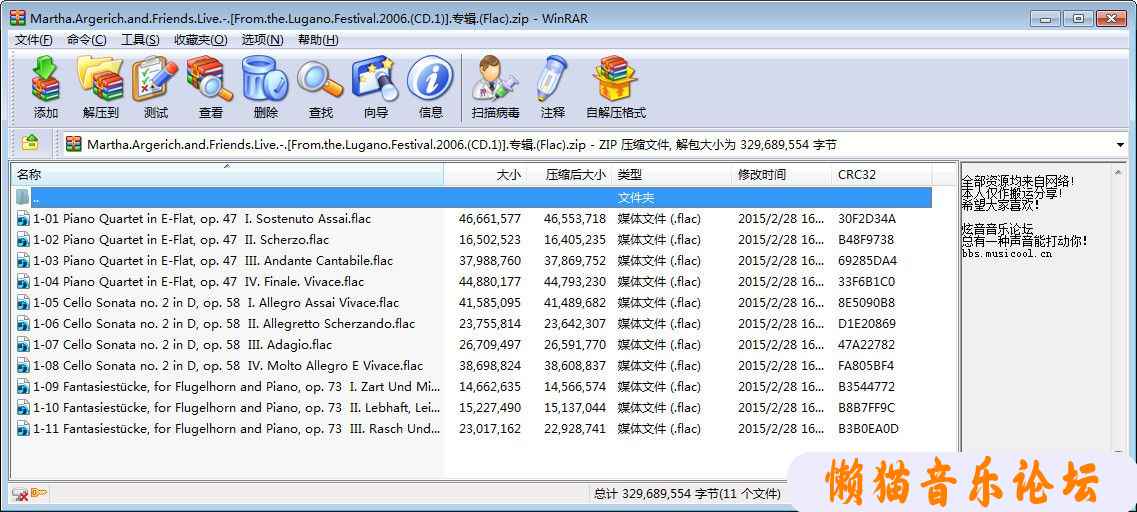Click the 解压到 (Extract to) toolbar icon
Screen dimensions: 1137x512
[100, 79]
